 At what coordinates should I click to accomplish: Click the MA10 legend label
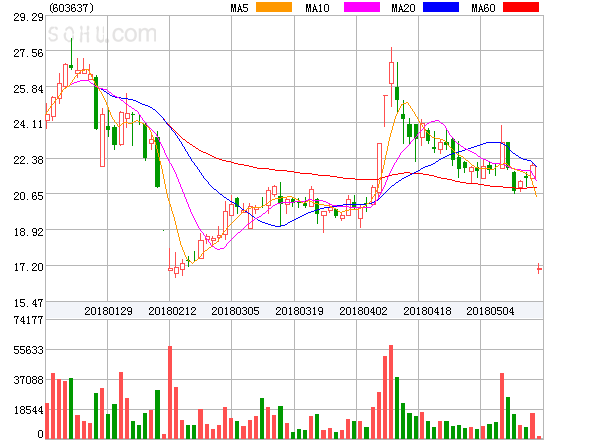point(317,8)
